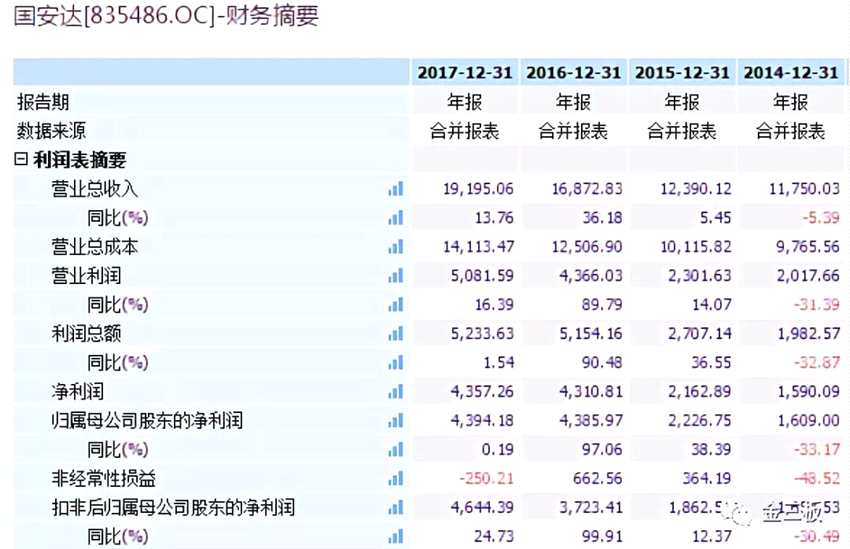Open chart icon for 营业总成本 row
Screen dimensions: 850x549
click(396, 247)
